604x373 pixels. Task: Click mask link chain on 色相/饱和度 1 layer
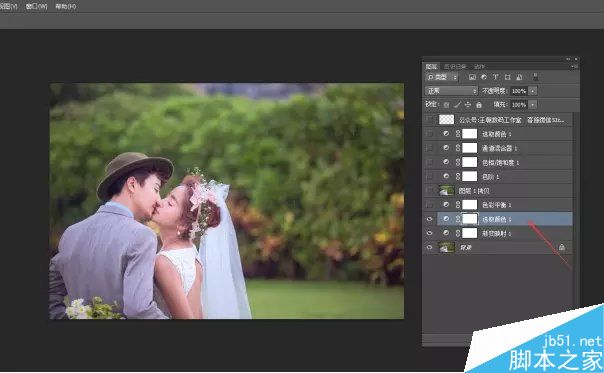[458, 162]
